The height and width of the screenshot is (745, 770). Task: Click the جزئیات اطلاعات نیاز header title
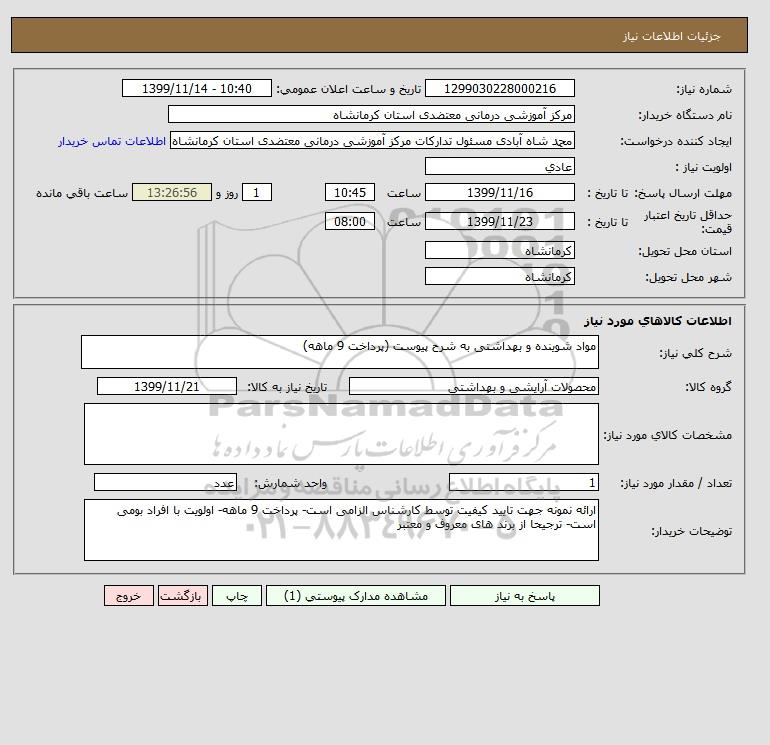click(671, 36)
